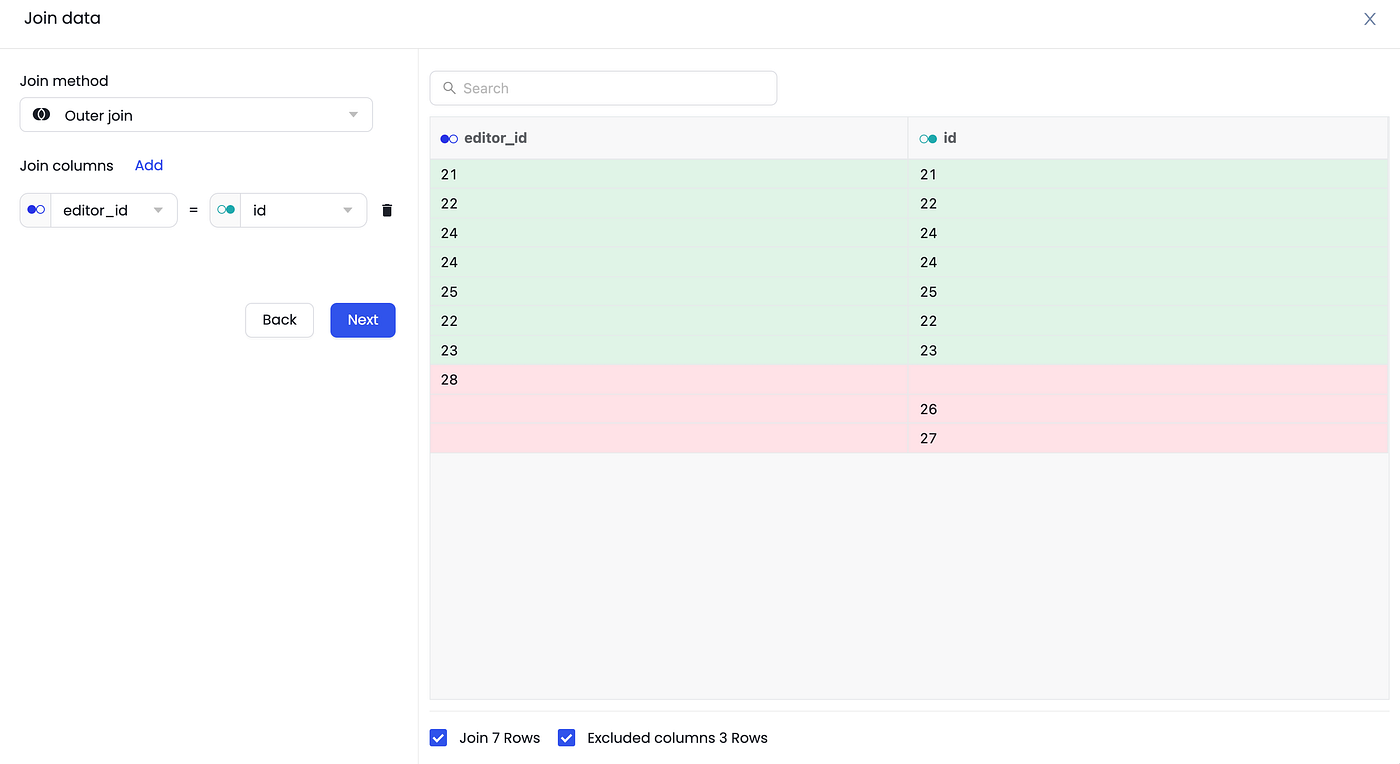1400x764 pixels.
Task: Select the id column header
Action: [948, 138]
